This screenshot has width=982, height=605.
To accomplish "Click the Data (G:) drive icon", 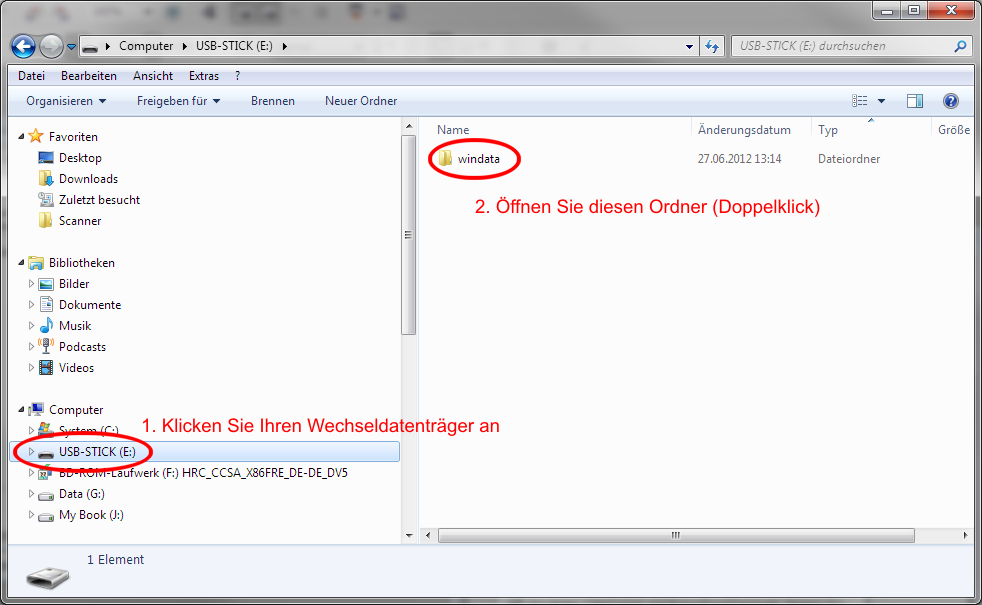I will [x=46, y=495].
